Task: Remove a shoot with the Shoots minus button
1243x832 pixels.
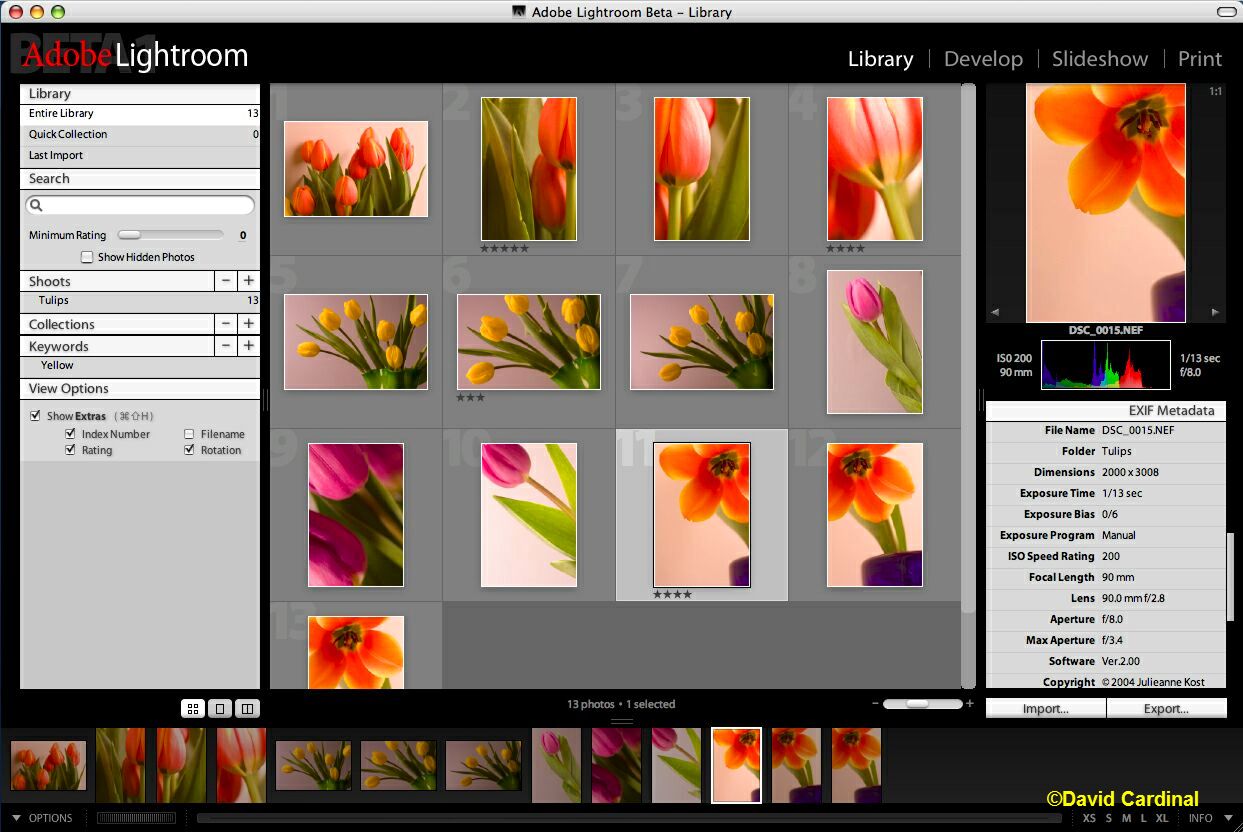Action: pos(227,282)
